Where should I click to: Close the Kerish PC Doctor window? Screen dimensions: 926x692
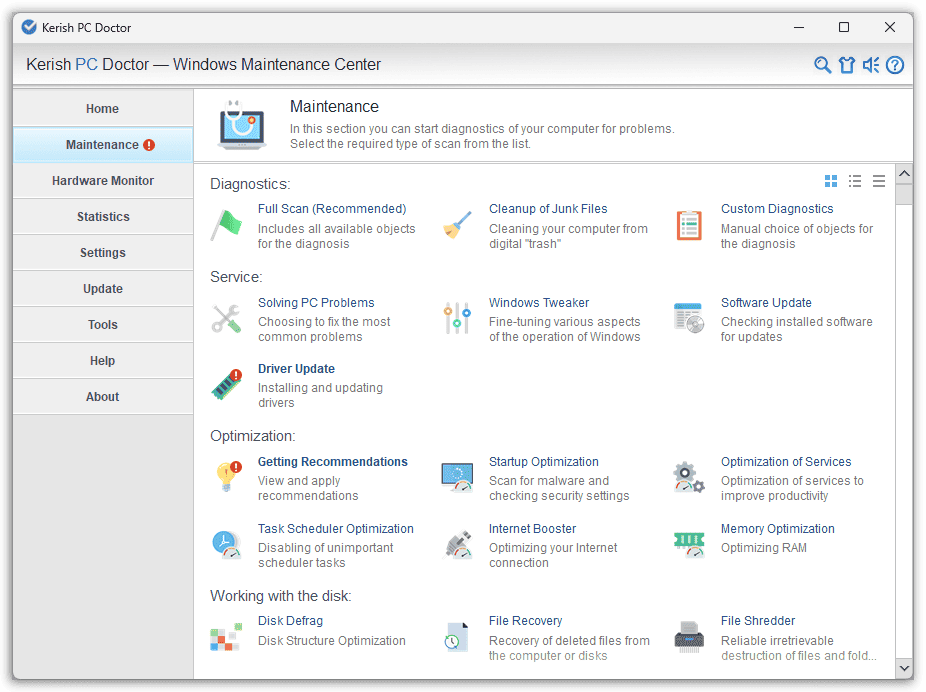pos(889,27)
